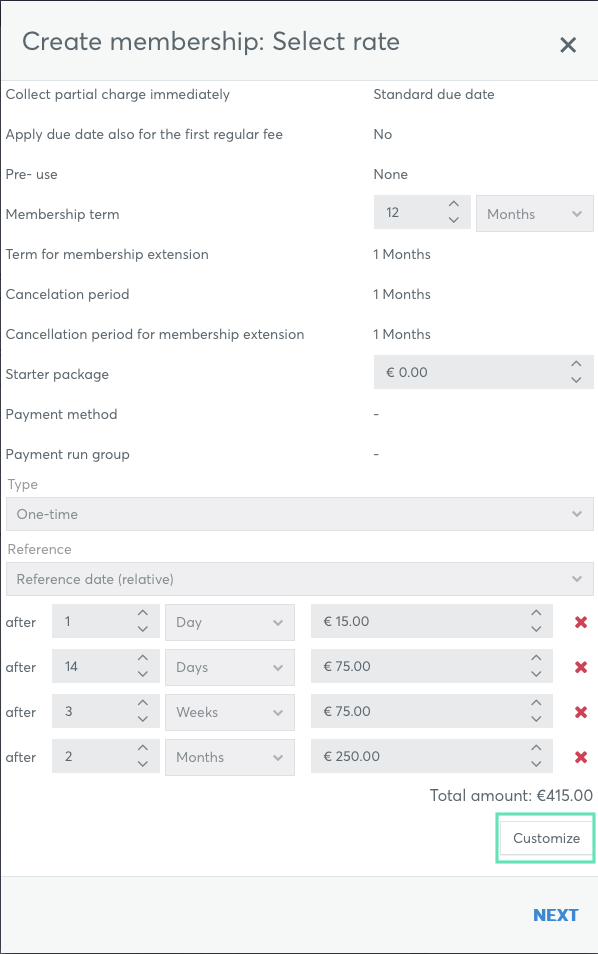The height and width of the screenshot is (954, 598).
Task: Click the € 15.00 amount field
Action: (x=432, y=621)
